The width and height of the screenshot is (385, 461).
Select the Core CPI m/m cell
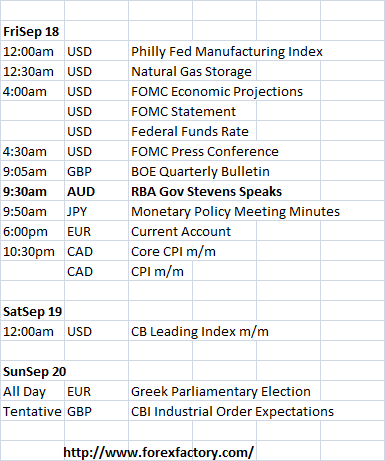click(x=173, y=252)
